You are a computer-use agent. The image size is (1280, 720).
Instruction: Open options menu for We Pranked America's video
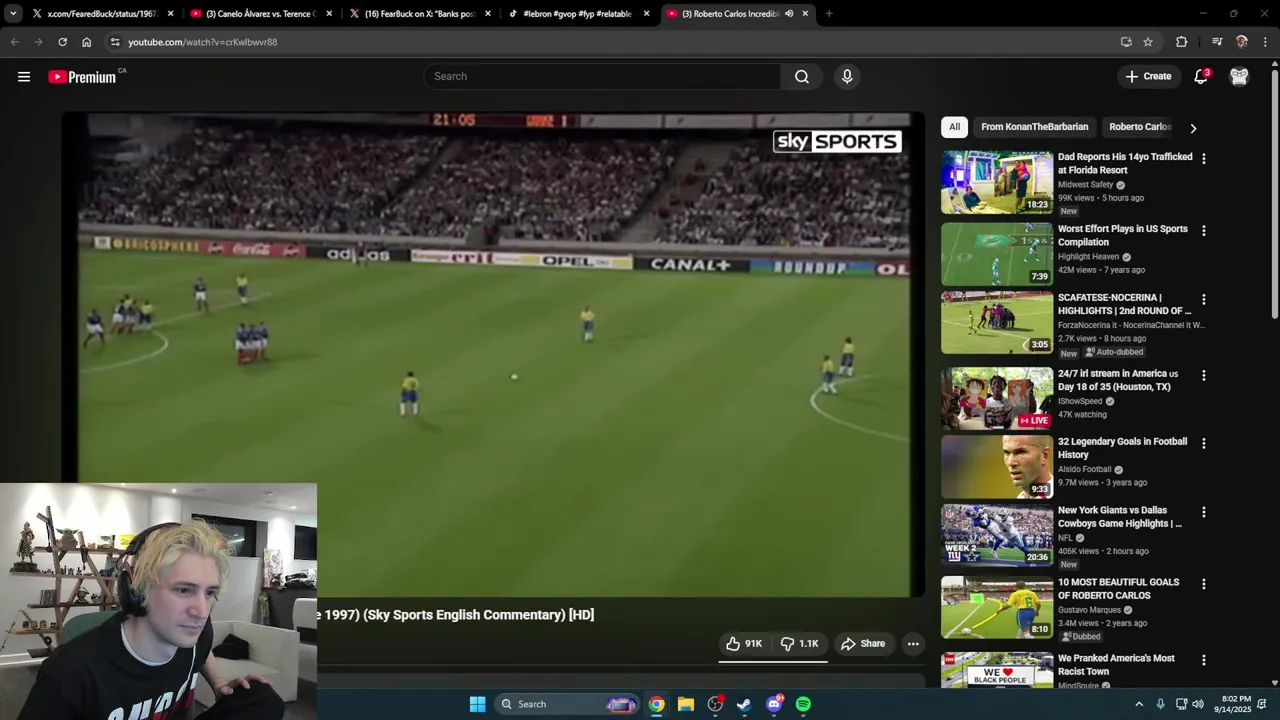click(1203, 661)
